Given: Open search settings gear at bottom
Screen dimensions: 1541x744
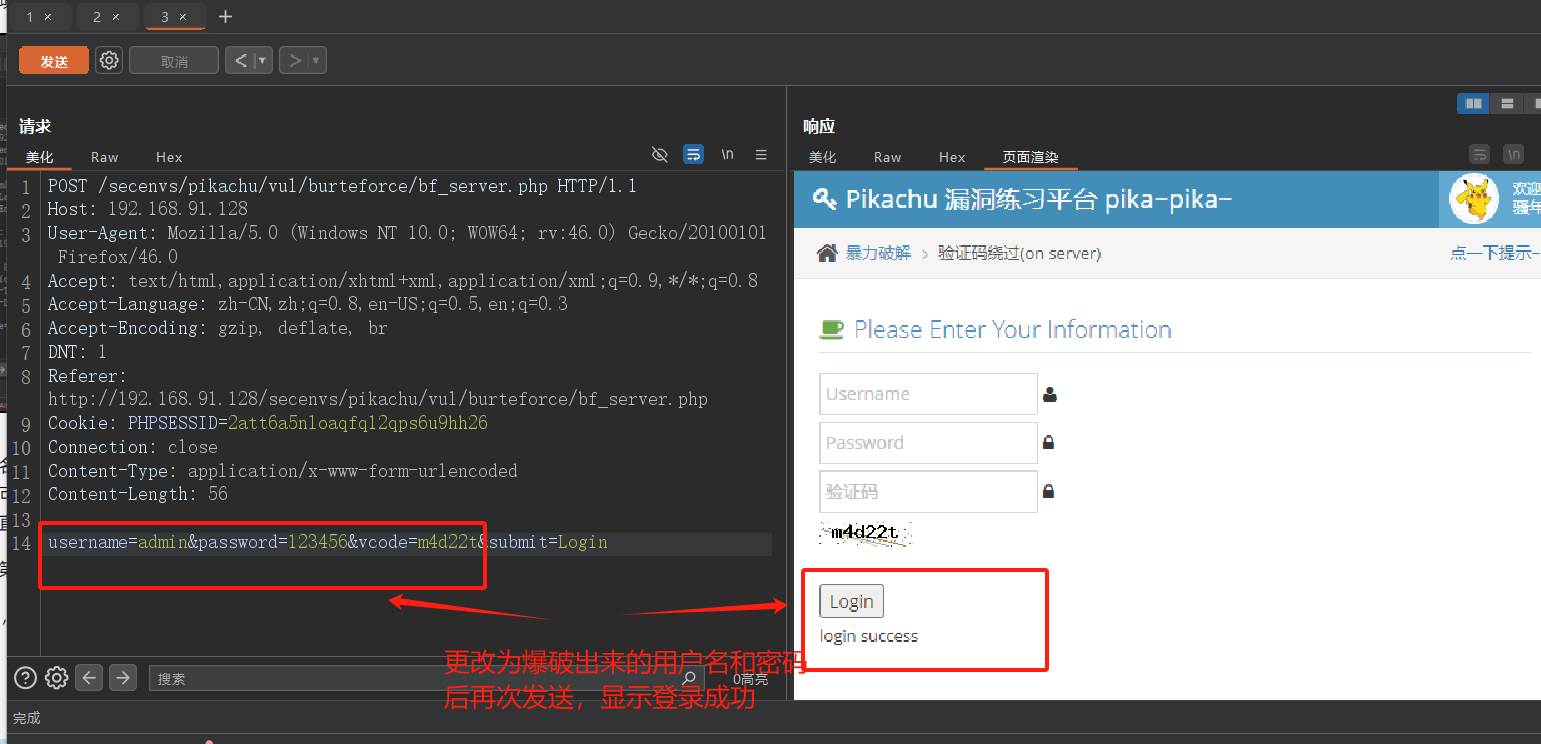Looking at the screenshot, I should coord(57,678).
